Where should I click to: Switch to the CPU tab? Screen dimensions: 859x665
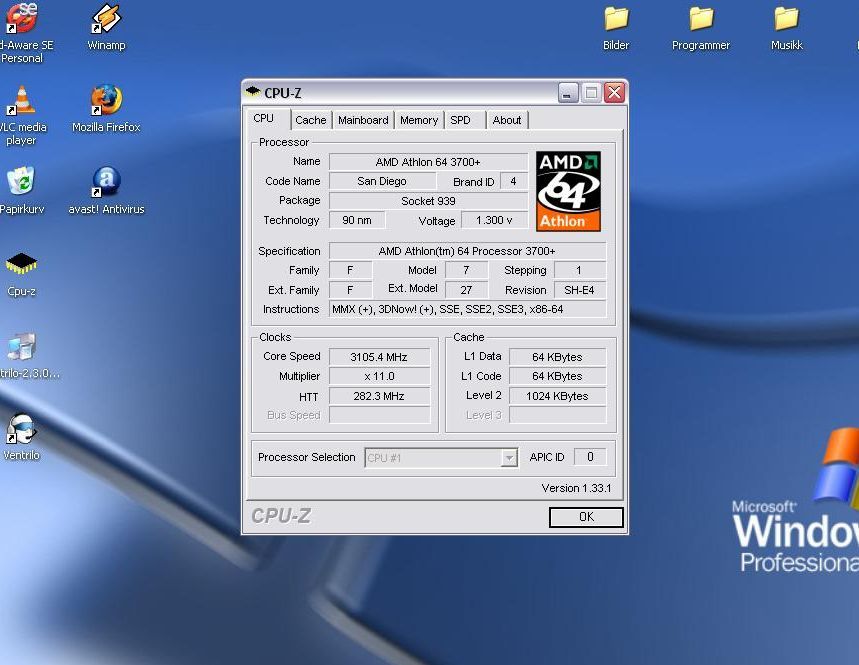point(264,119)
